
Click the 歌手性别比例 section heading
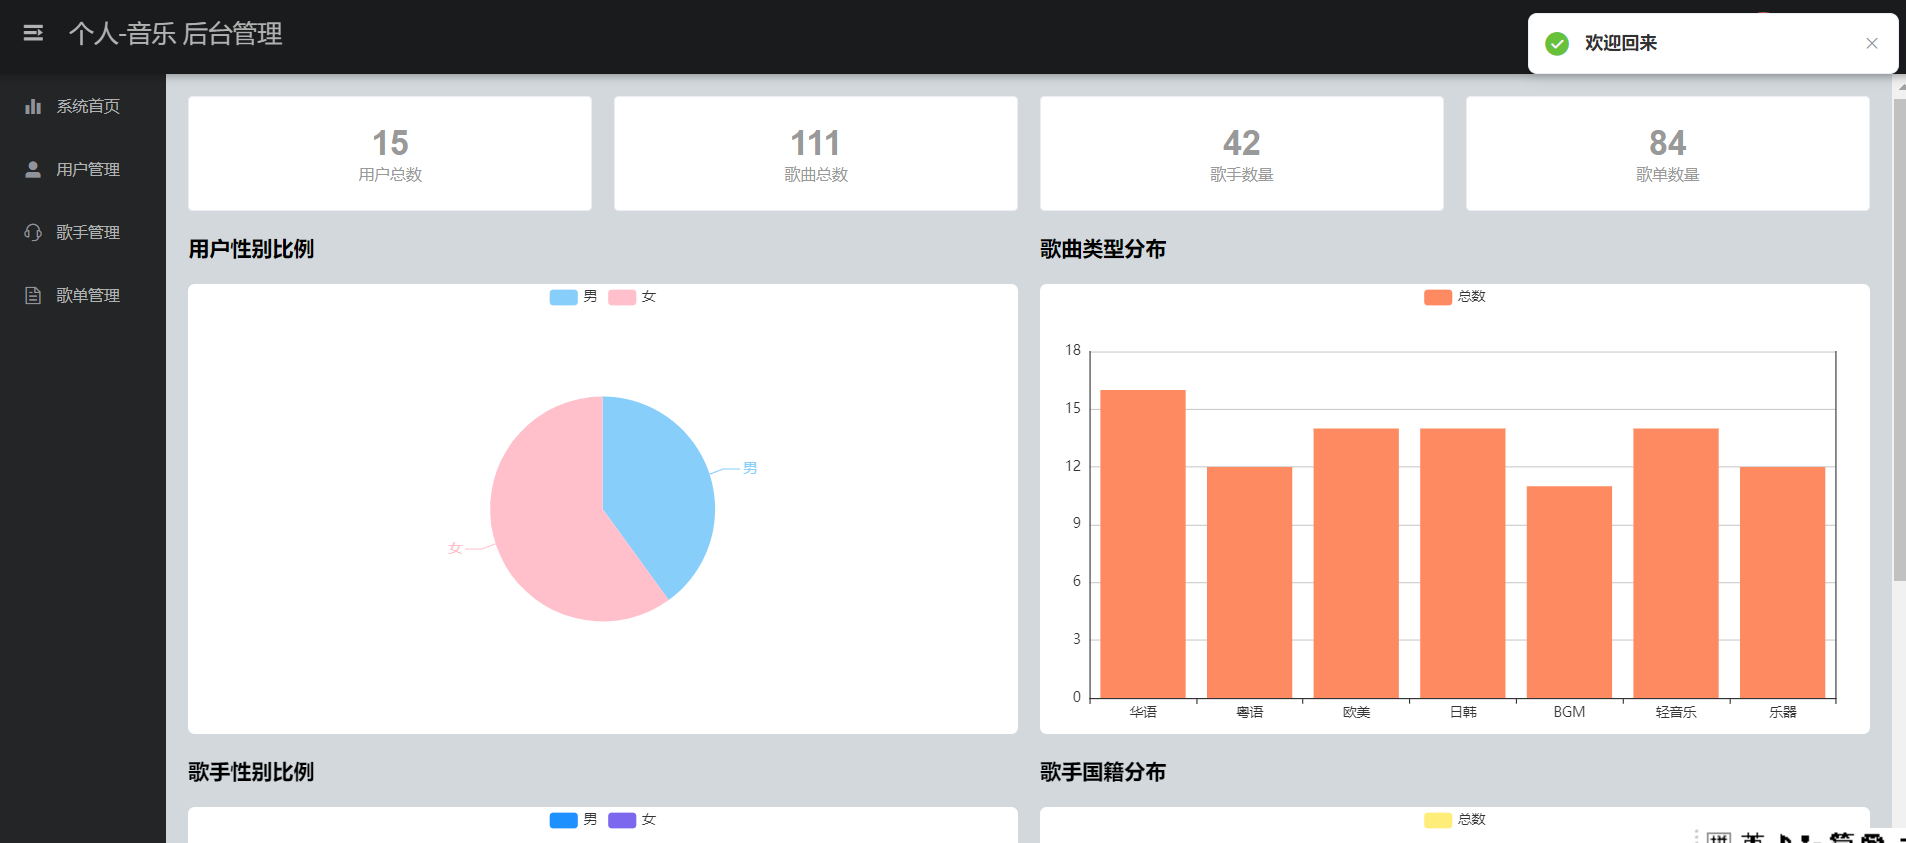(251, 772)
